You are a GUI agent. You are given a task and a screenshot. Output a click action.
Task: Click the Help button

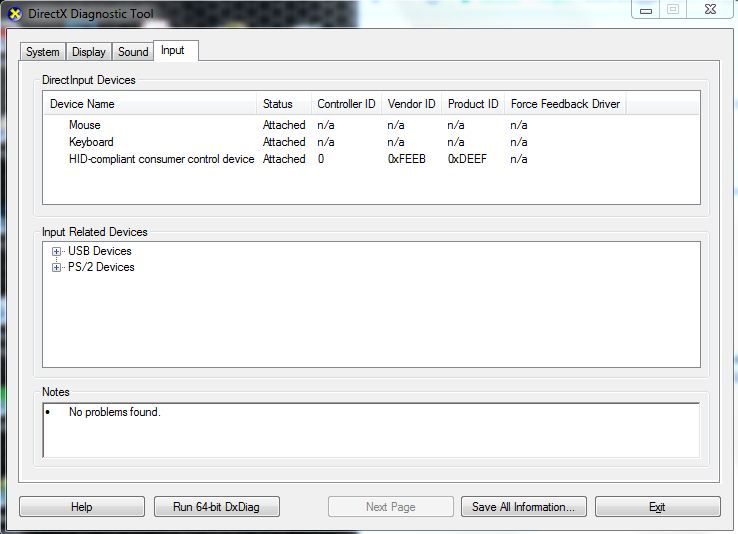82,507
